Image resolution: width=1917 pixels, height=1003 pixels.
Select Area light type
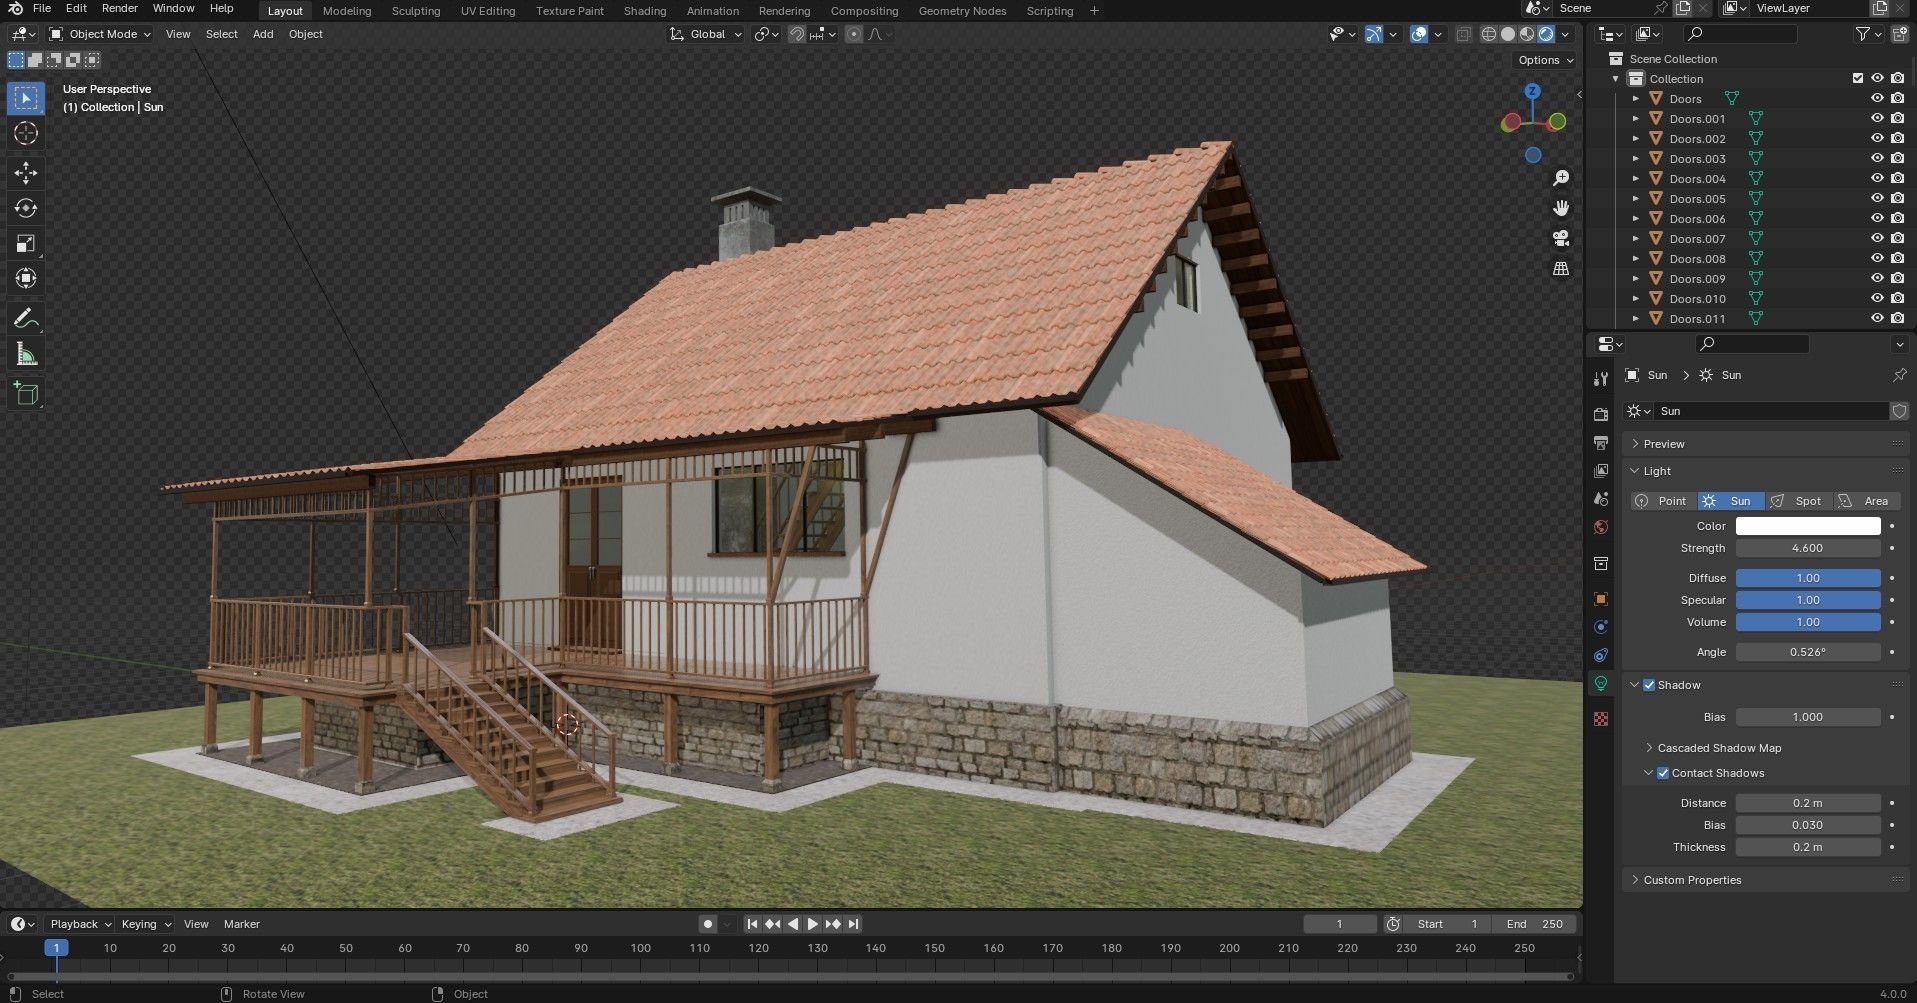click(x=1866, y=501)
